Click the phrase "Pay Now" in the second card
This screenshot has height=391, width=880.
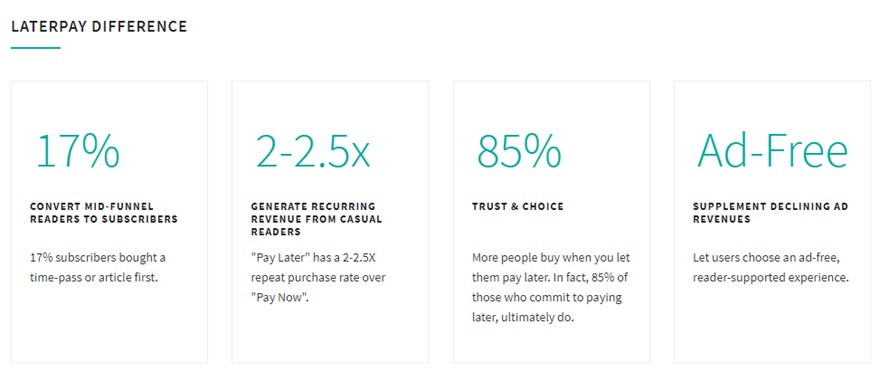pos(279,298)
